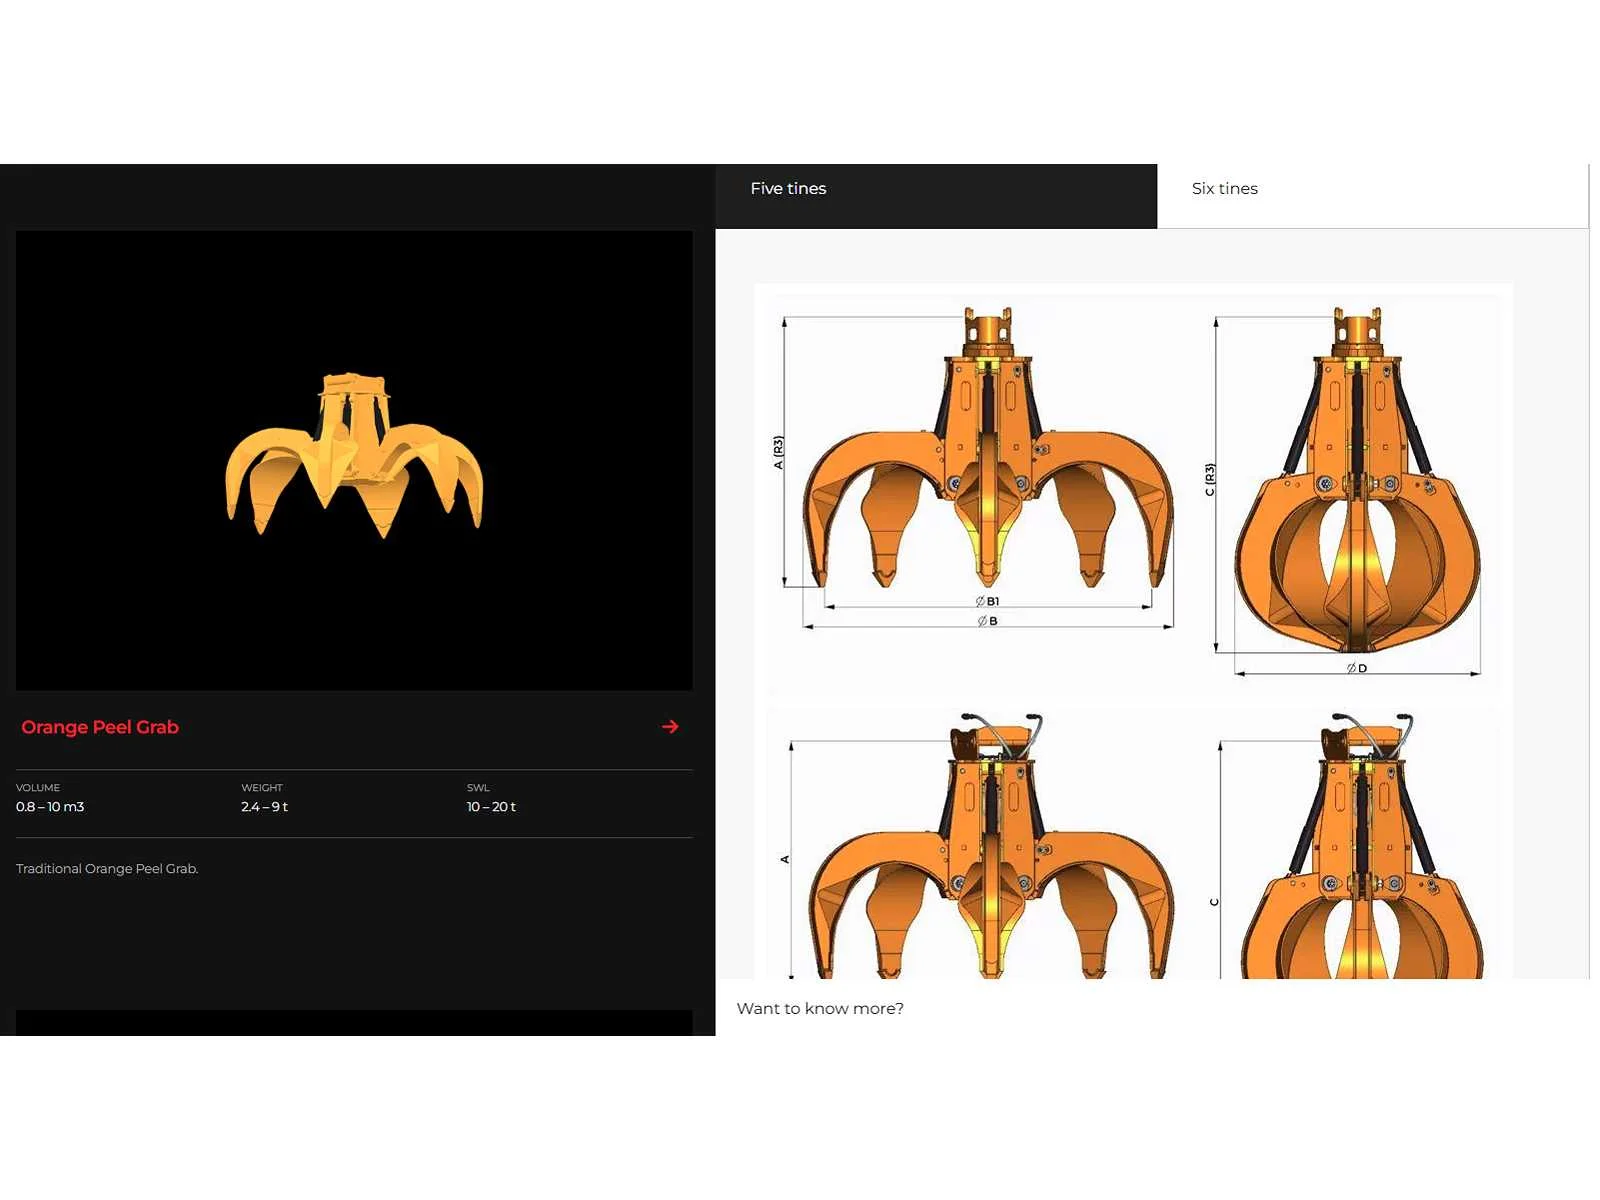
Task: Select the Five tines tab
Action: click(x=788, y=189)
